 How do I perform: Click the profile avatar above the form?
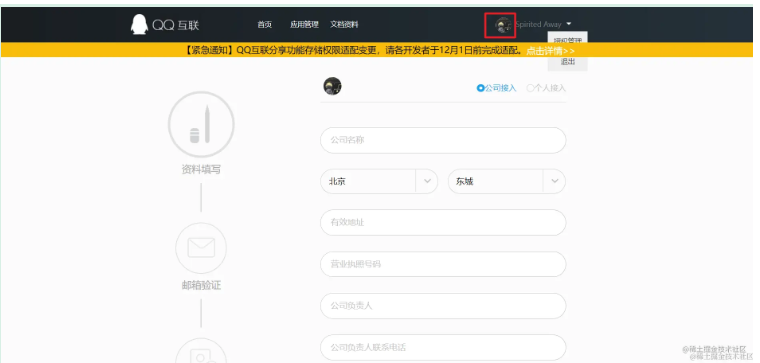point(332,86)
